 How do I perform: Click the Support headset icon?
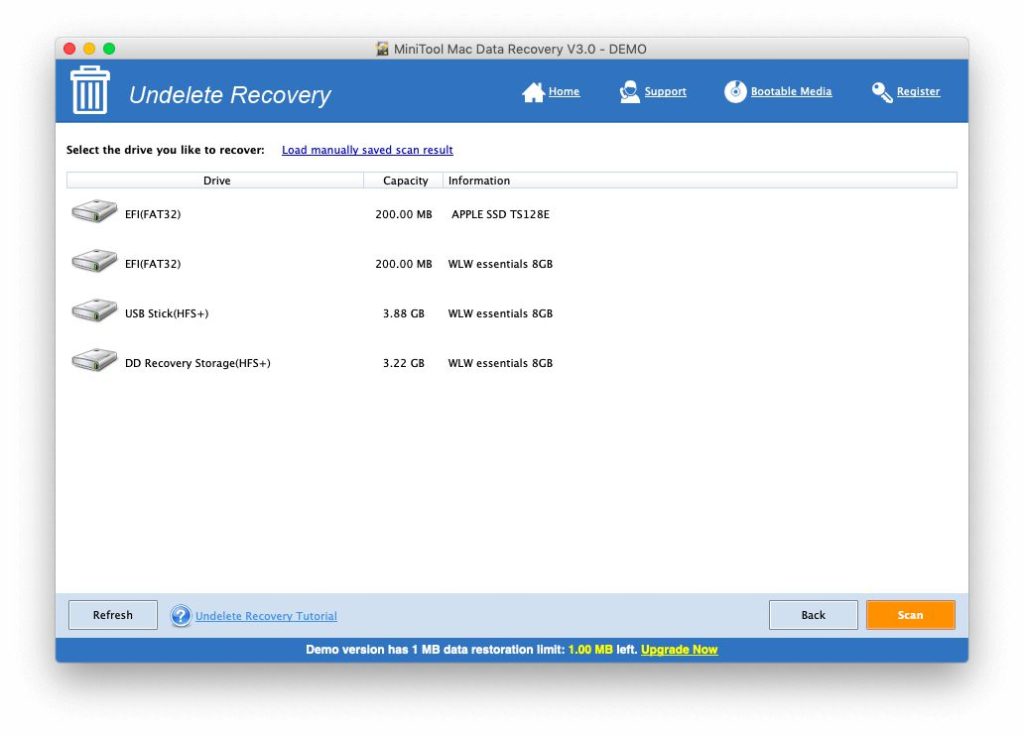coord(630,91)
